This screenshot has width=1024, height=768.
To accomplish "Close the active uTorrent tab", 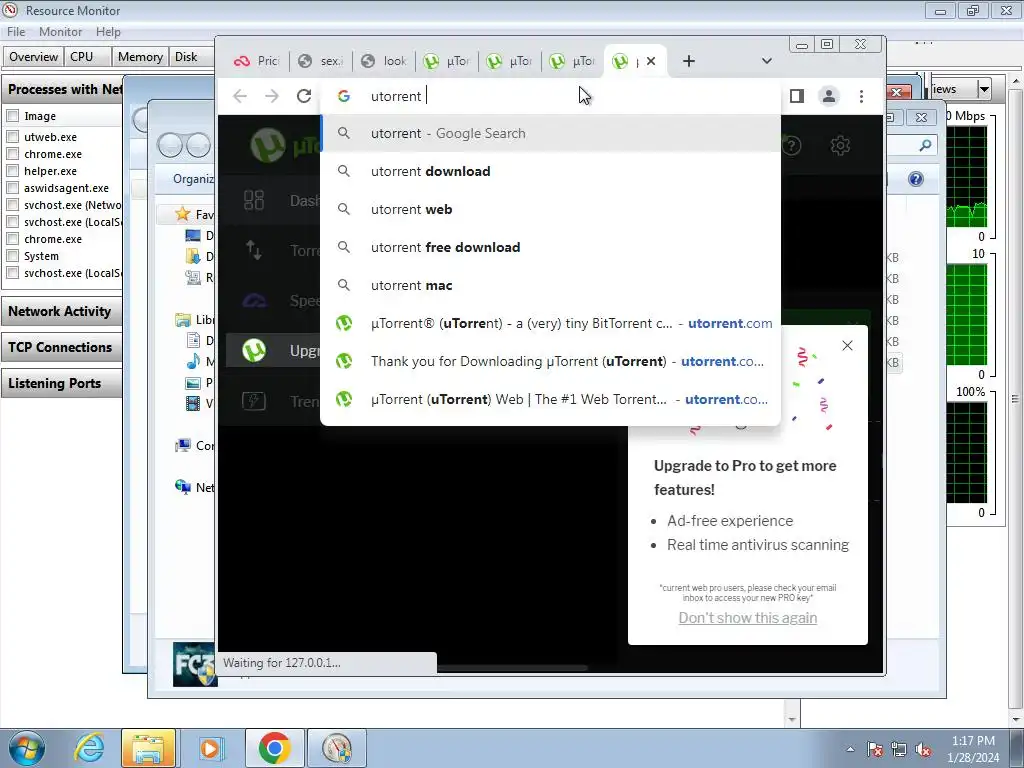I will pyautogui.click(x=650, y=61).
